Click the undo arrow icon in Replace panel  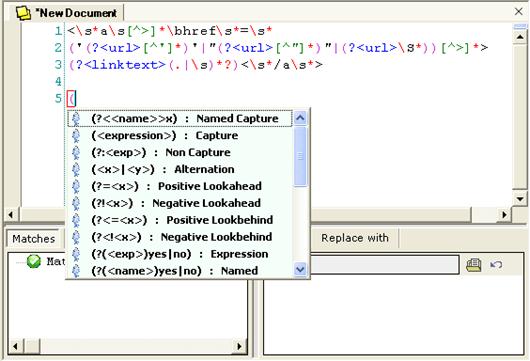496,264
